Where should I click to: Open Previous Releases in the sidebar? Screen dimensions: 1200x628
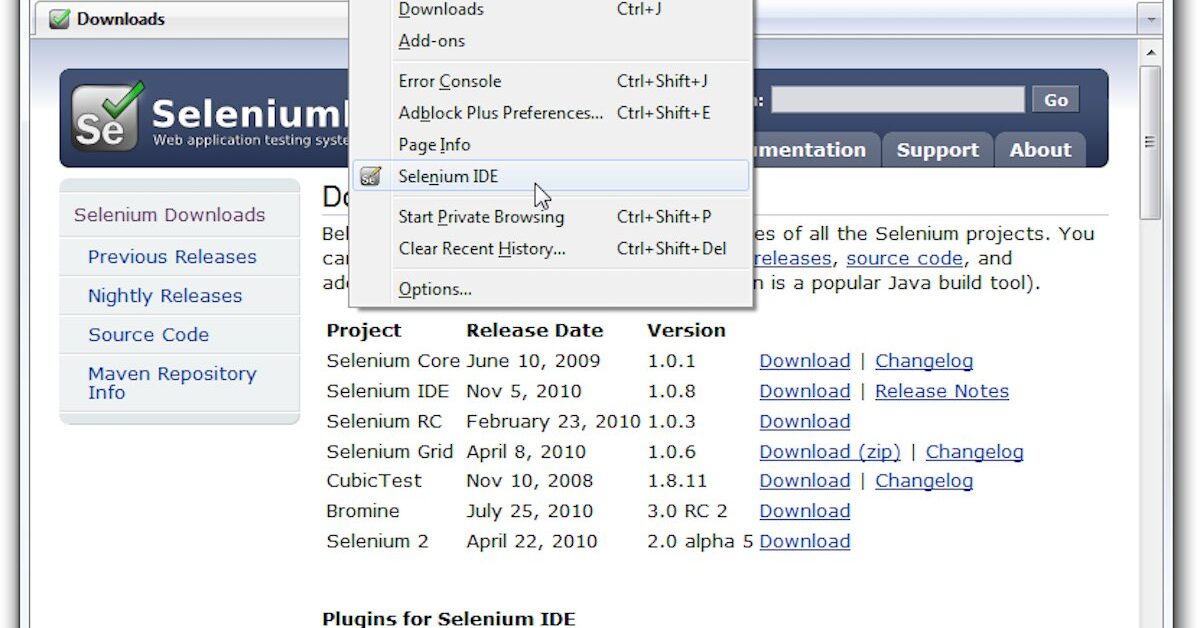172,257
